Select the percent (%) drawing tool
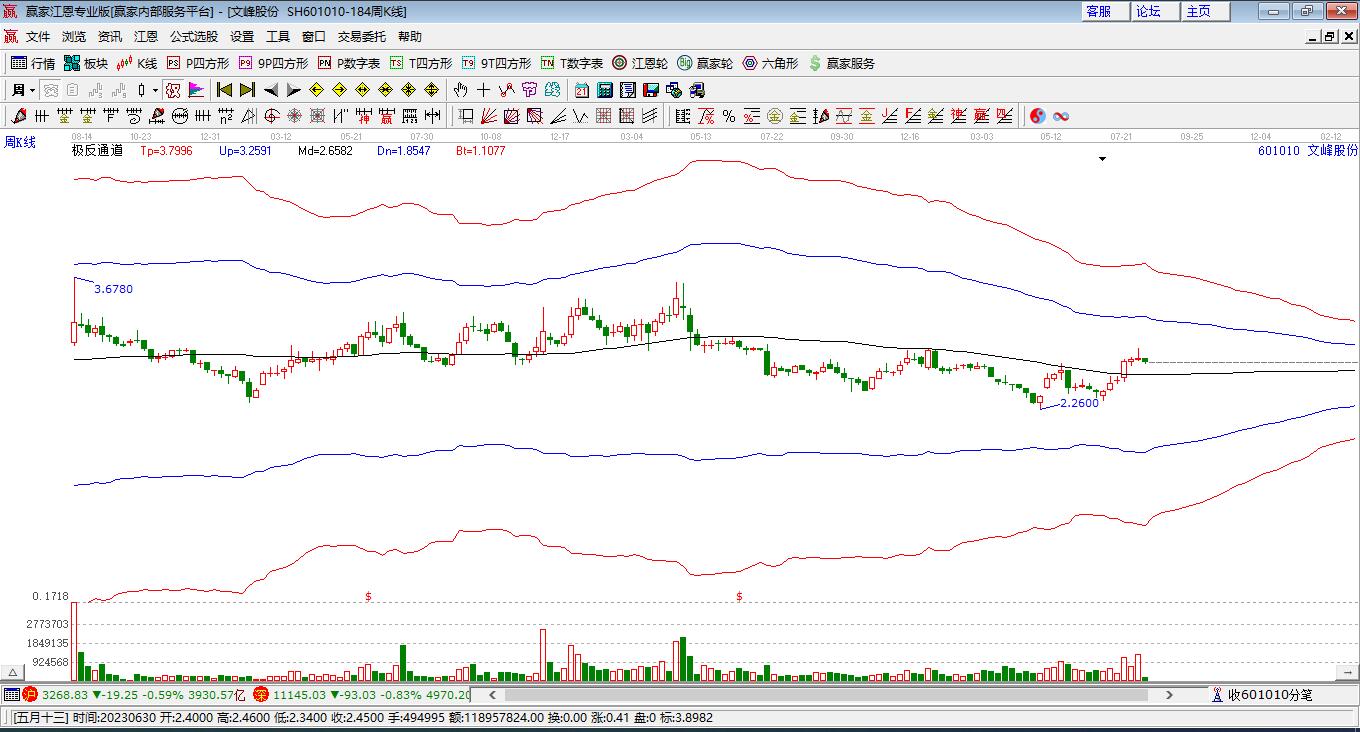This screenshot has width=1360, height=732. click(x=729, y=117)
